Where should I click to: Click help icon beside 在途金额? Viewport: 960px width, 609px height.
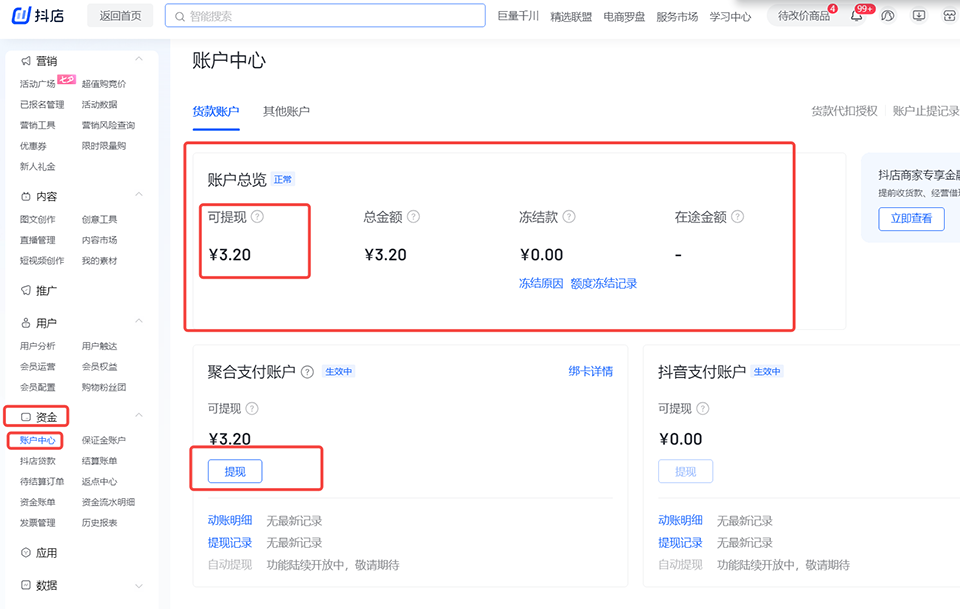pyautogui.click(x=738, y=217)
